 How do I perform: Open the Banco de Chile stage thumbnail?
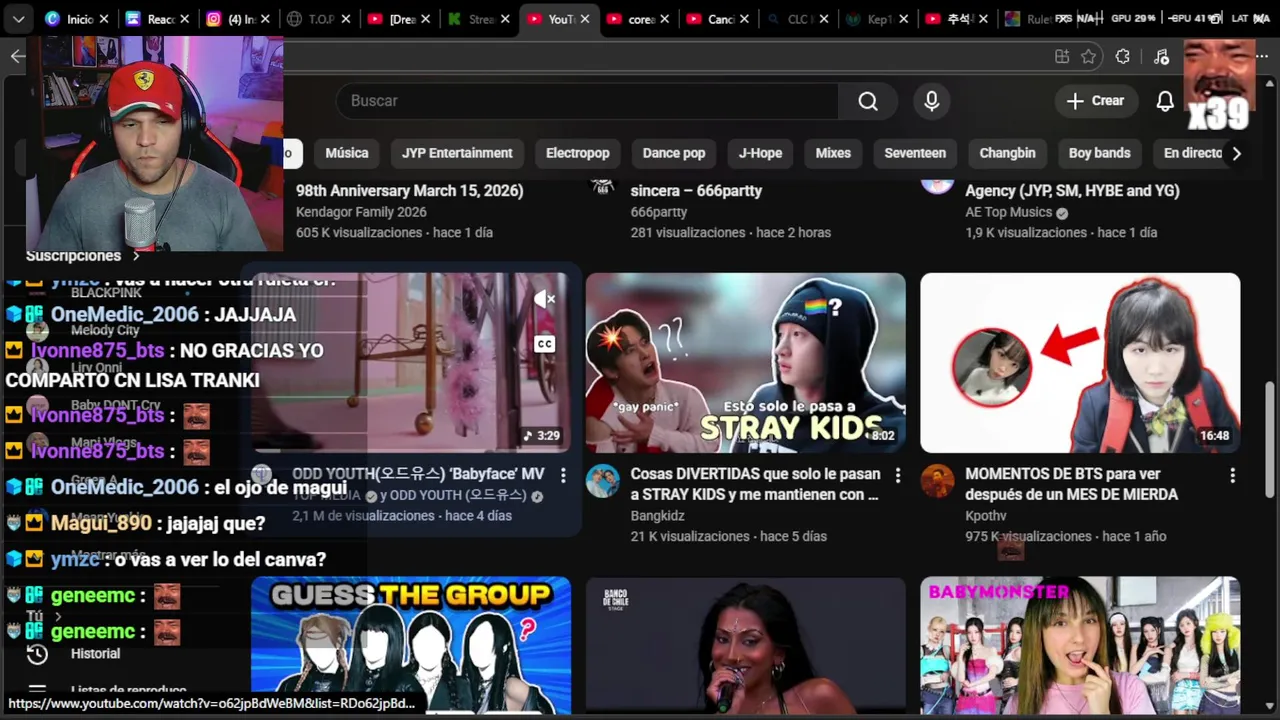point(745,644)
